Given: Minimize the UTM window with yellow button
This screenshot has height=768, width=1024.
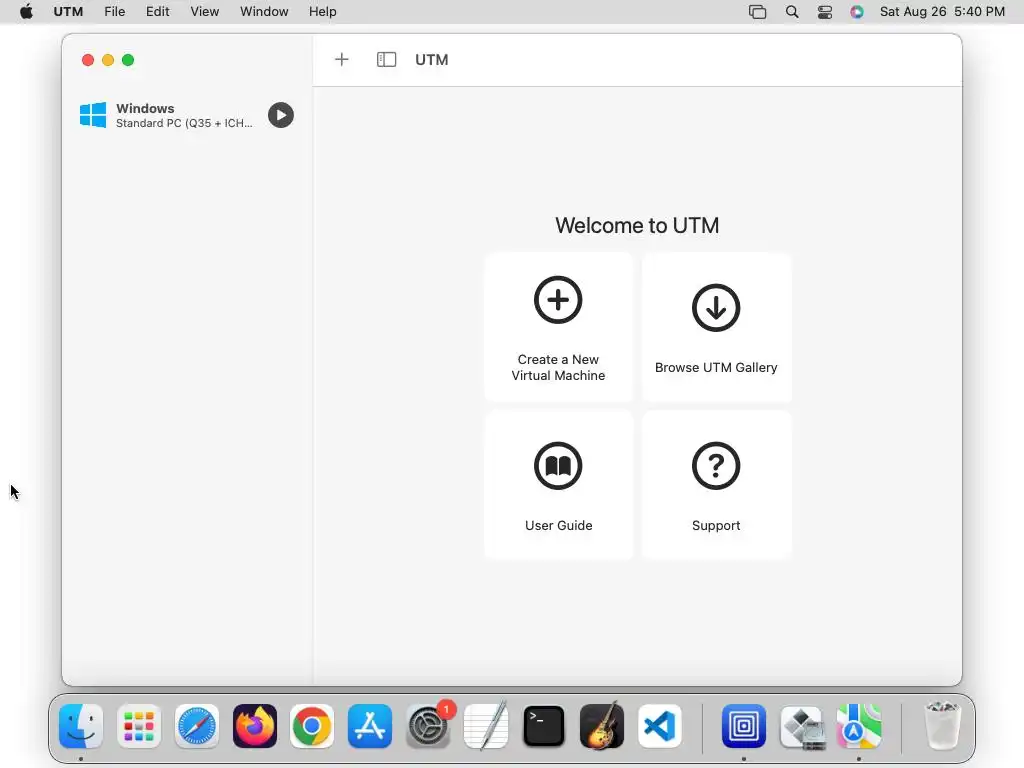Looking at the screenshot, I should pyautogui.click(x=108, y=60).
